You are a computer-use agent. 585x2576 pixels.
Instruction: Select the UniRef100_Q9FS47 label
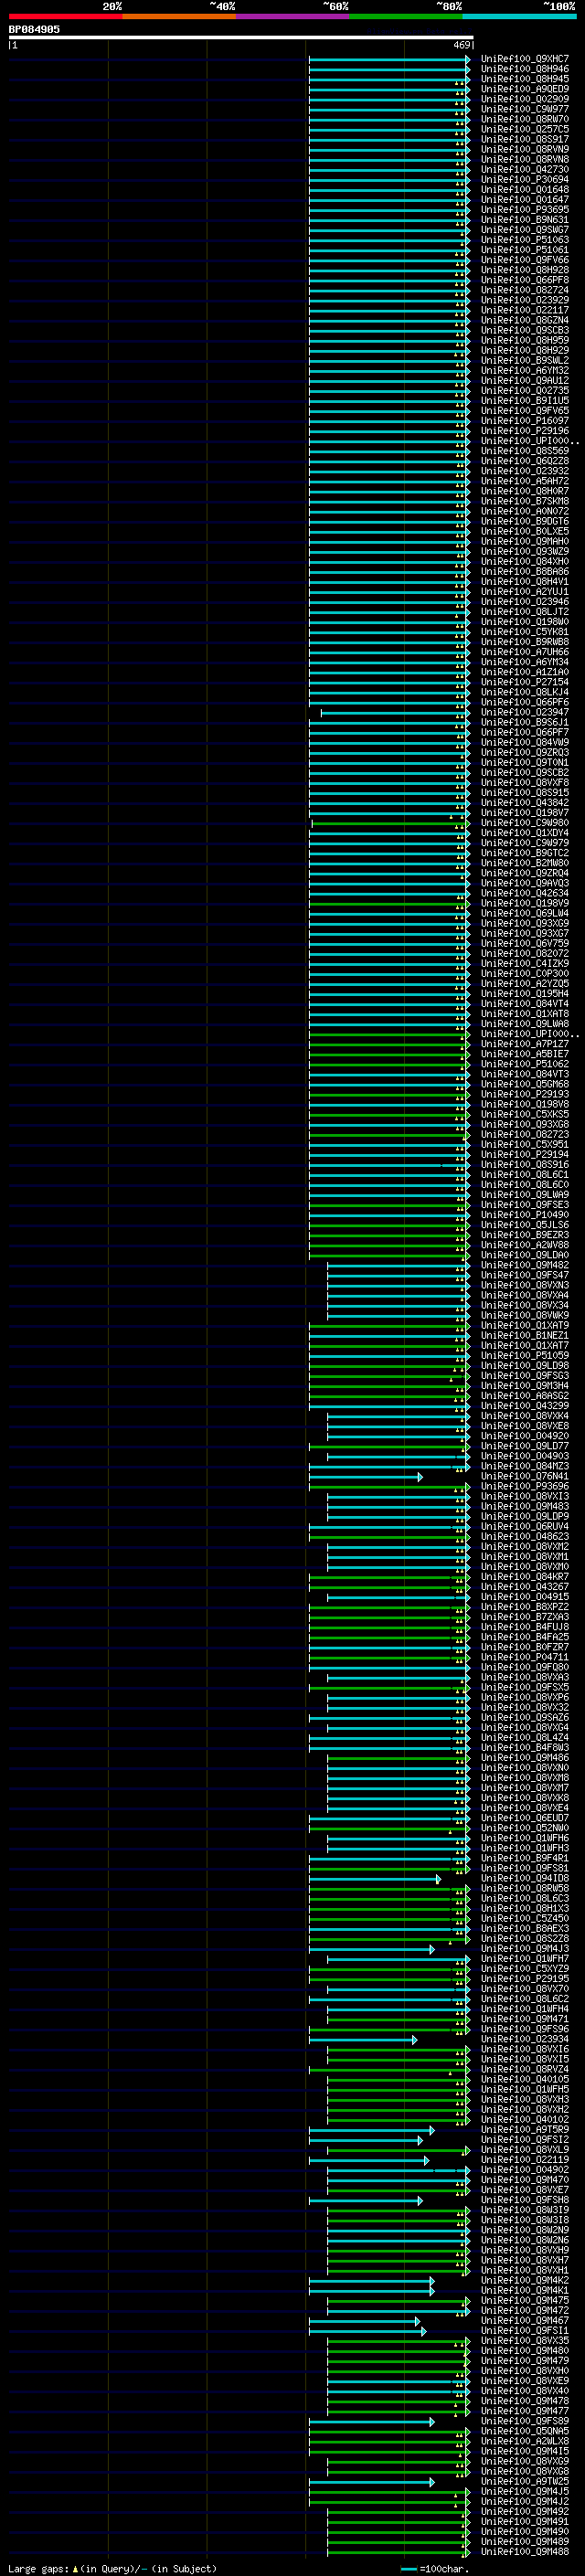(525, 1275)
